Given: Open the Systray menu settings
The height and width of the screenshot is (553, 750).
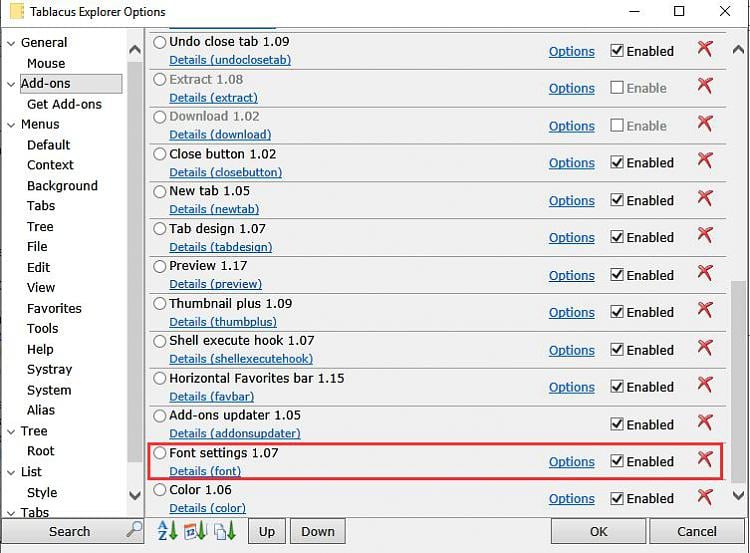Looking at the screenshot, I should point(50,370).
